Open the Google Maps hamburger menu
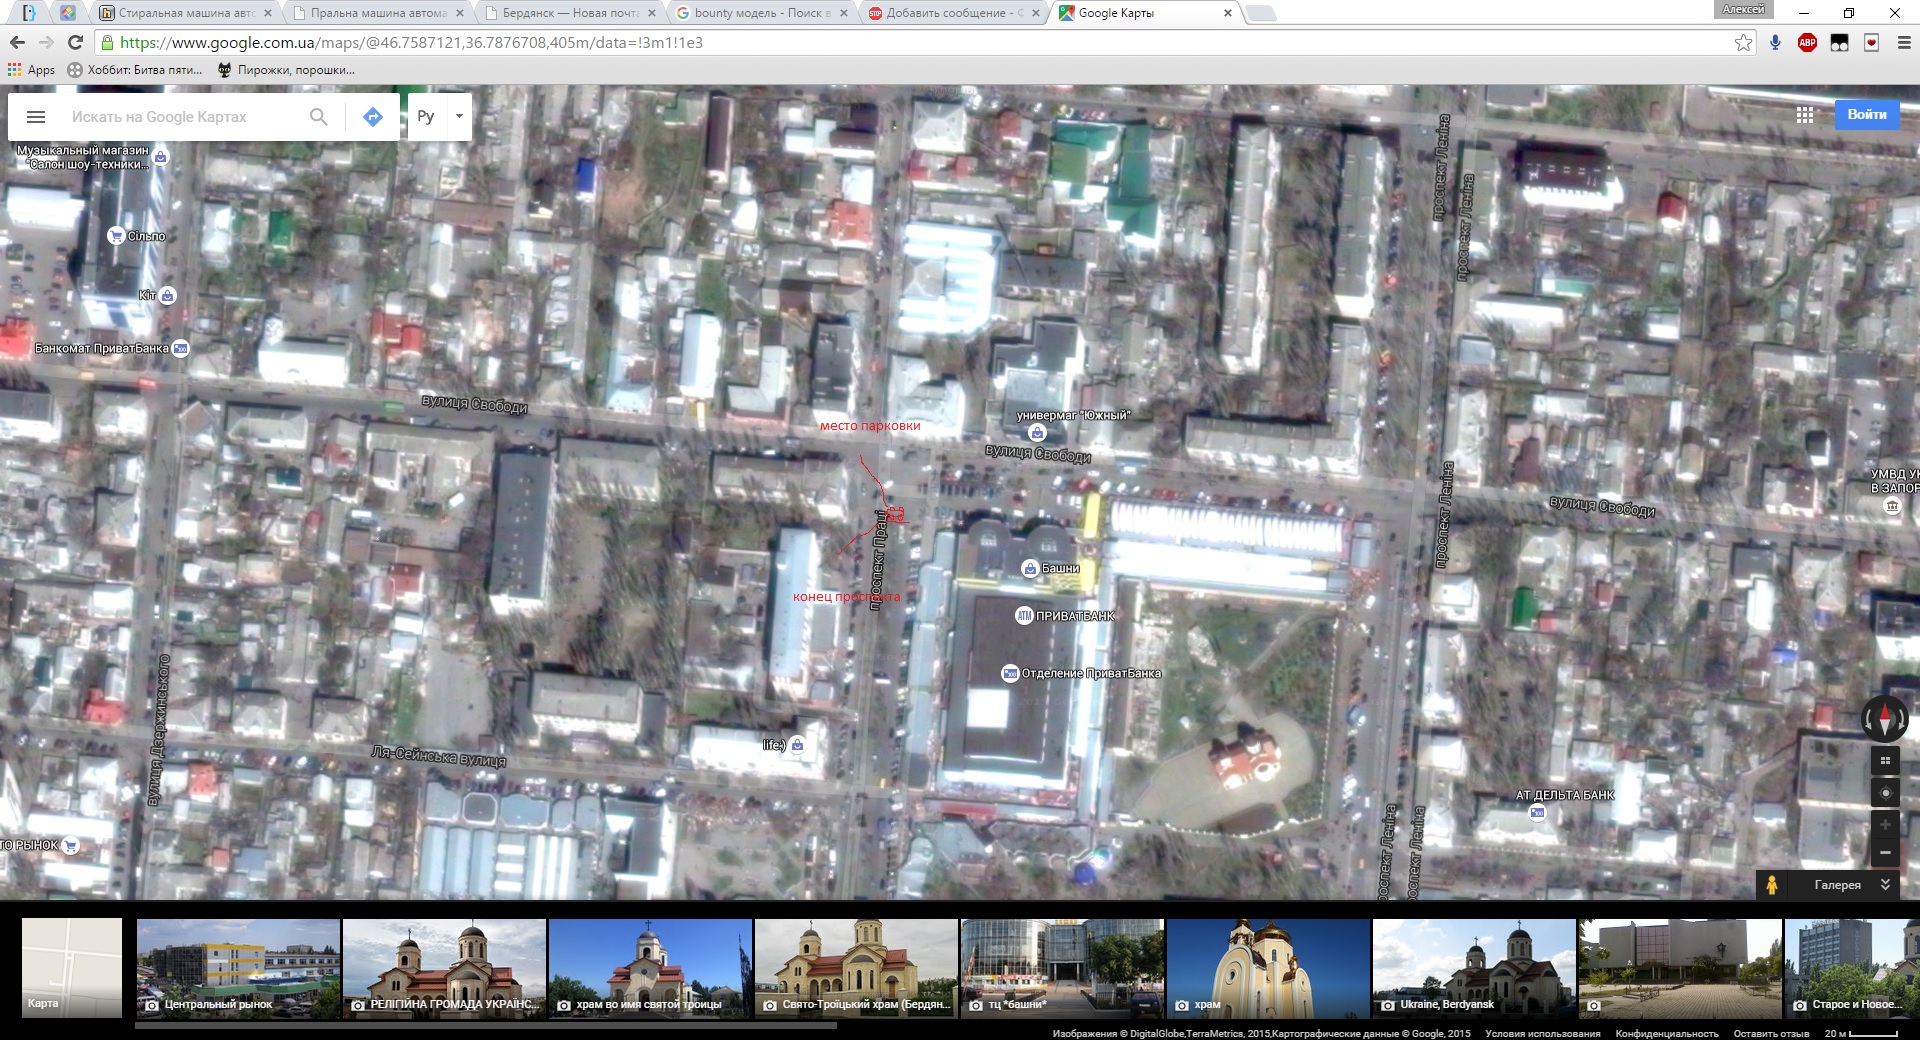Image resolution: width=1920 pixels, height=1040 pixels. [x=36, y=117]
